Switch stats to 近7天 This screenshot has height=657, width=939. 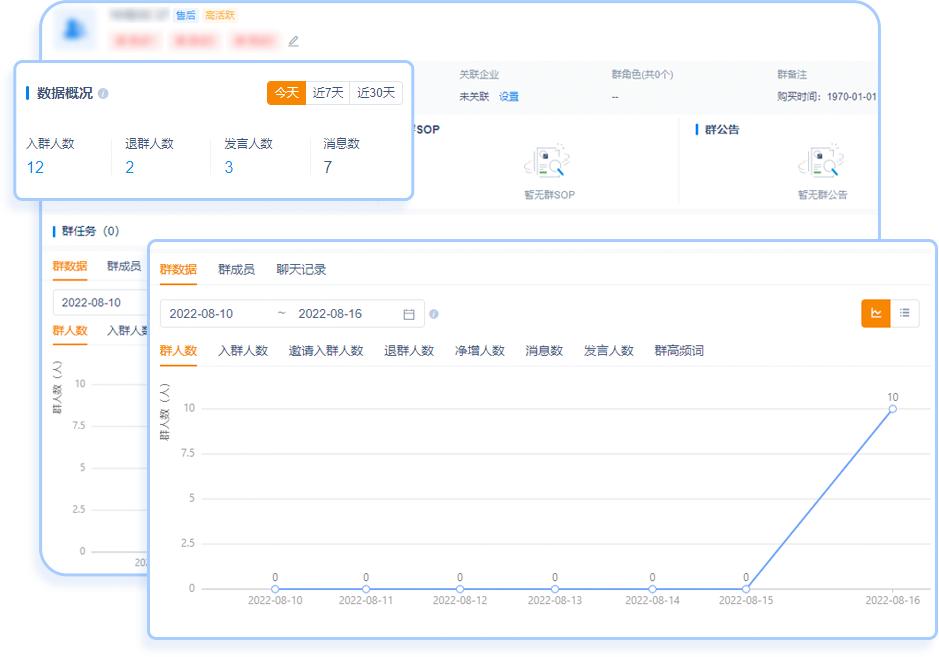tap(327, 92)
